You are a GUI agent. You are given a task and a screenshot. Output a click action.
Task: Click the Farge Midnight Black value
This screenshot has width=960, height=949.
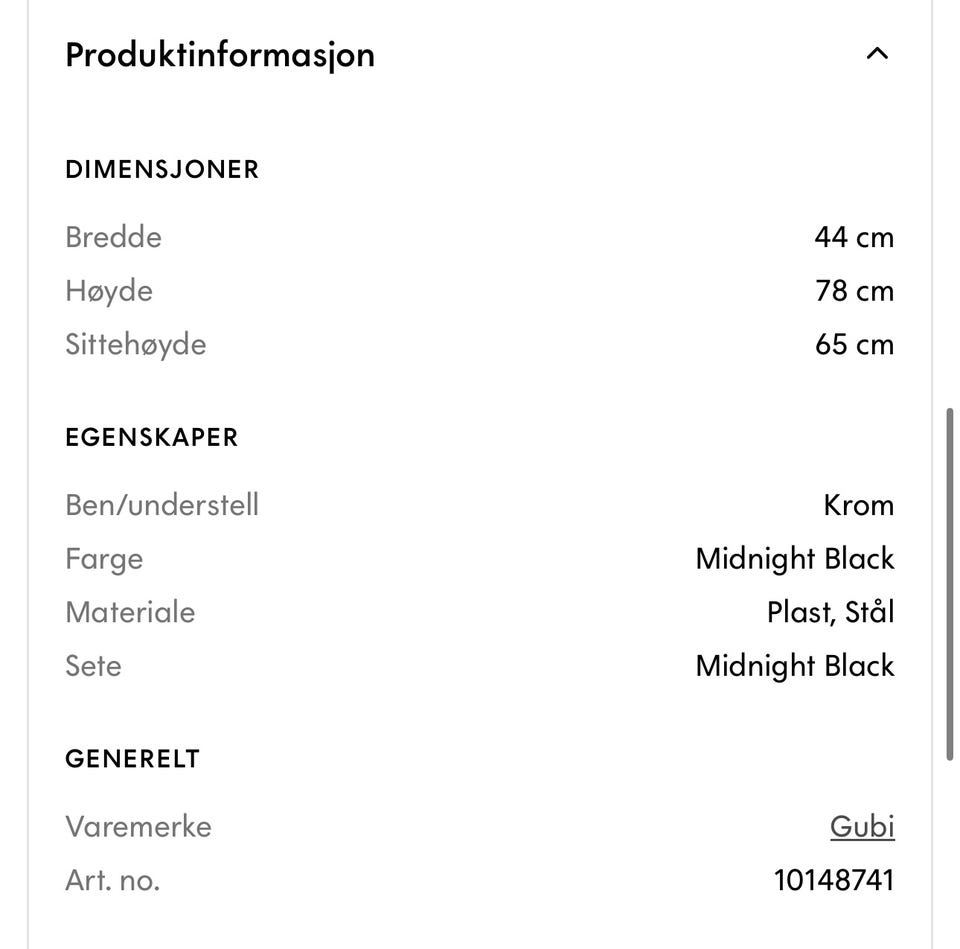click(795, 559)
